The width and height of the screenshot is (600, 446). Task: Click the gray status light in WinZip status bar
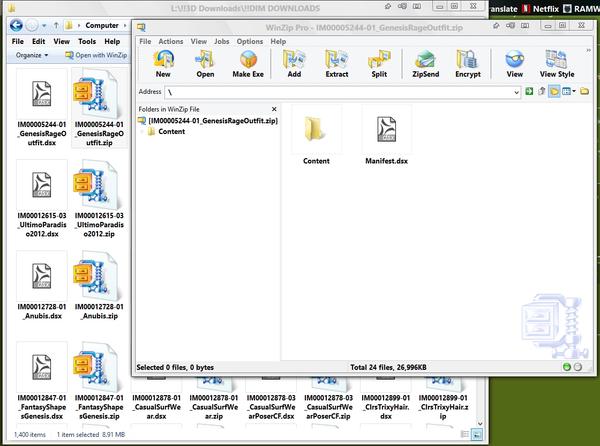coord(578,367)
